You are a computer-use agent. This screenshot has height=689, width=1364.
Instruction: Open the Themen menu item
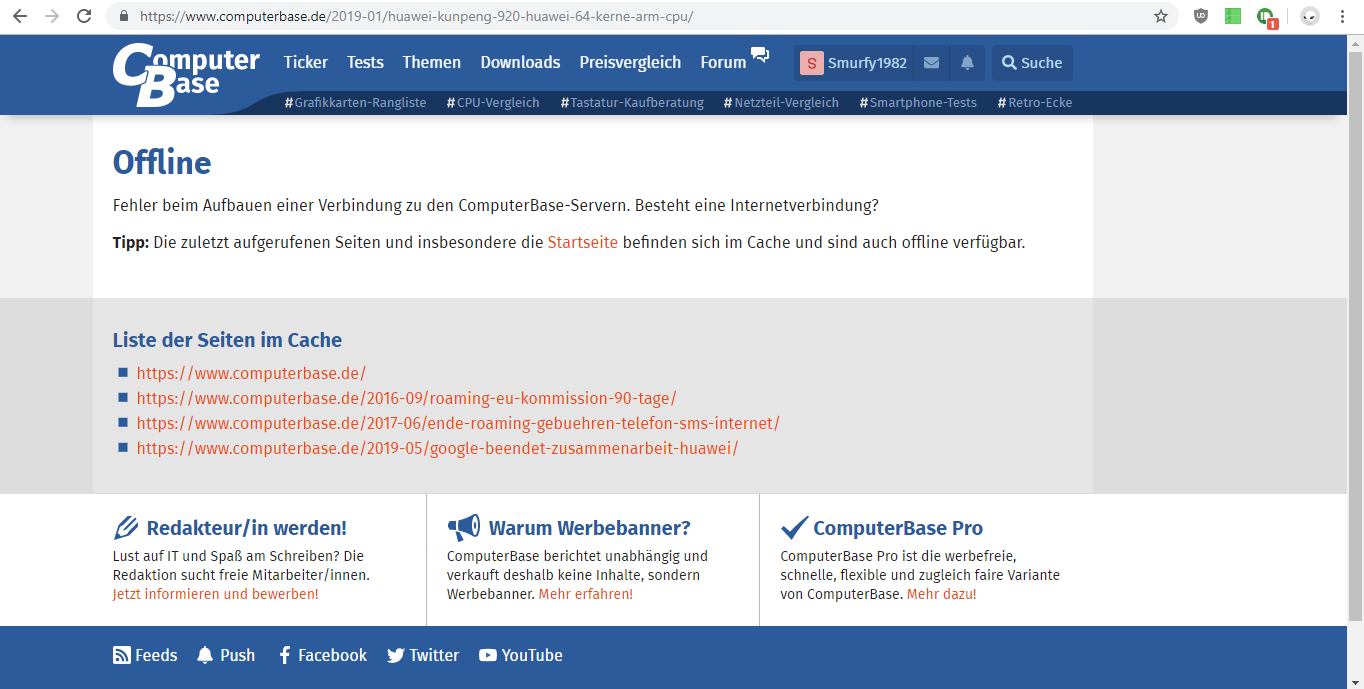(x=432, y=62)
